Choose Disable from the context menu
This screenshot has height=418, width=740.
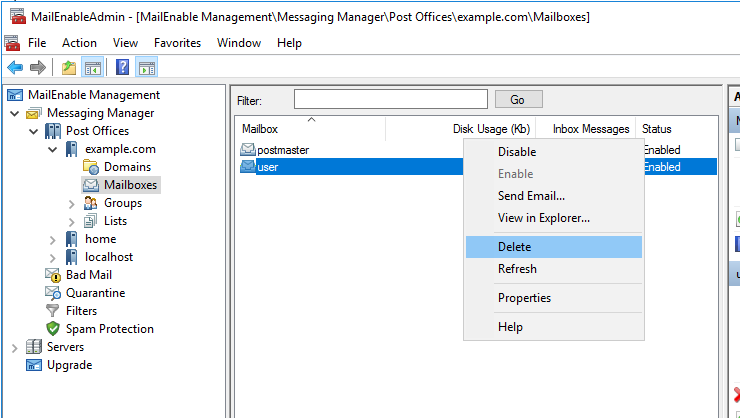(x=554, y=152)
